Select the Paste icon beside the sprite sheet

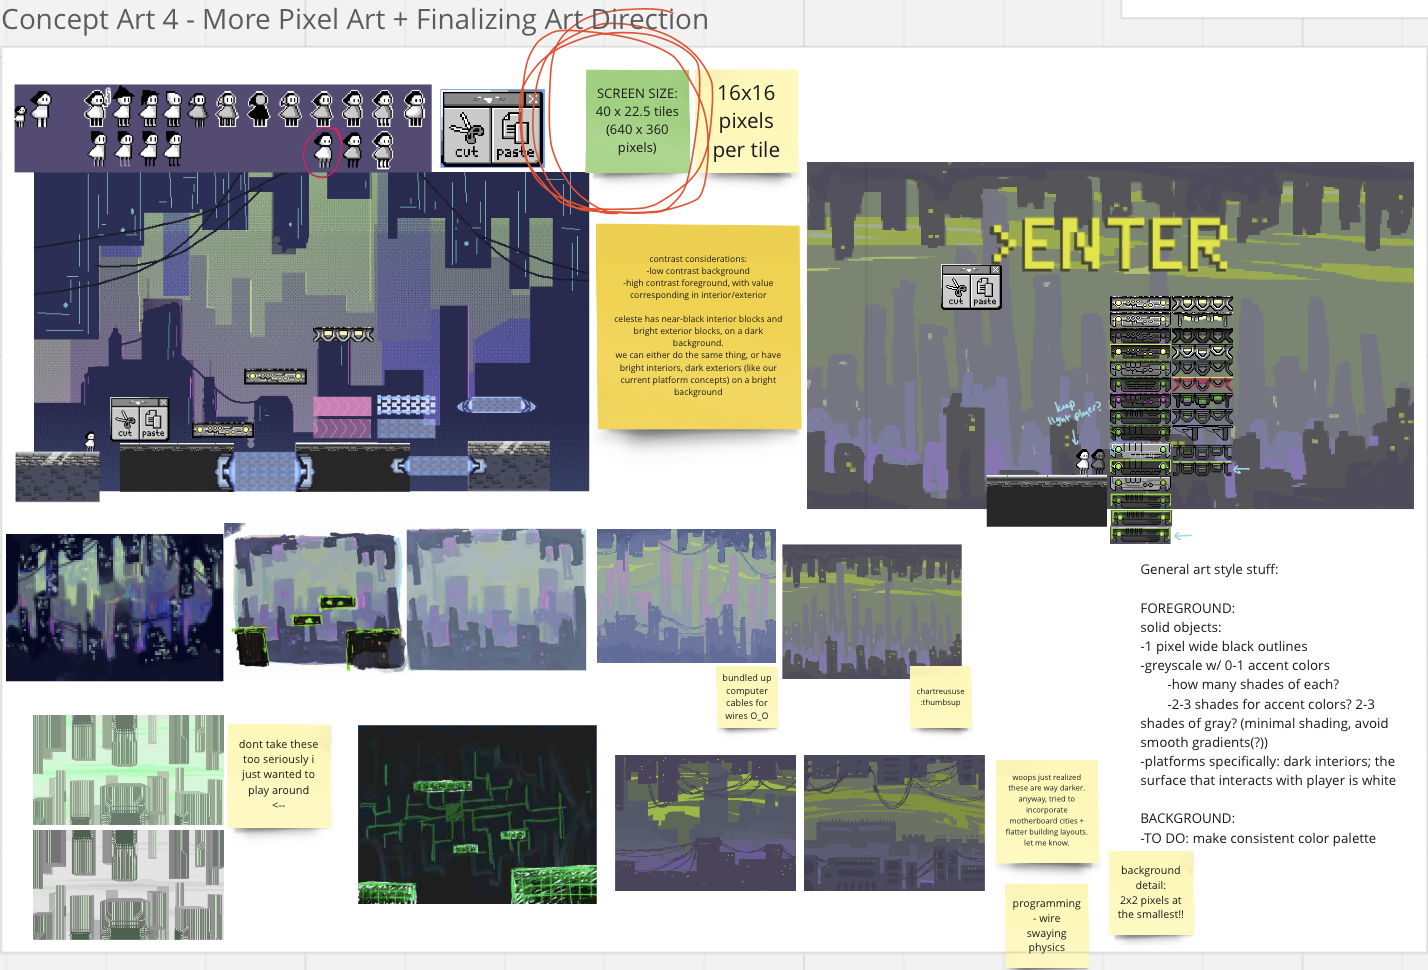(513, 128)
